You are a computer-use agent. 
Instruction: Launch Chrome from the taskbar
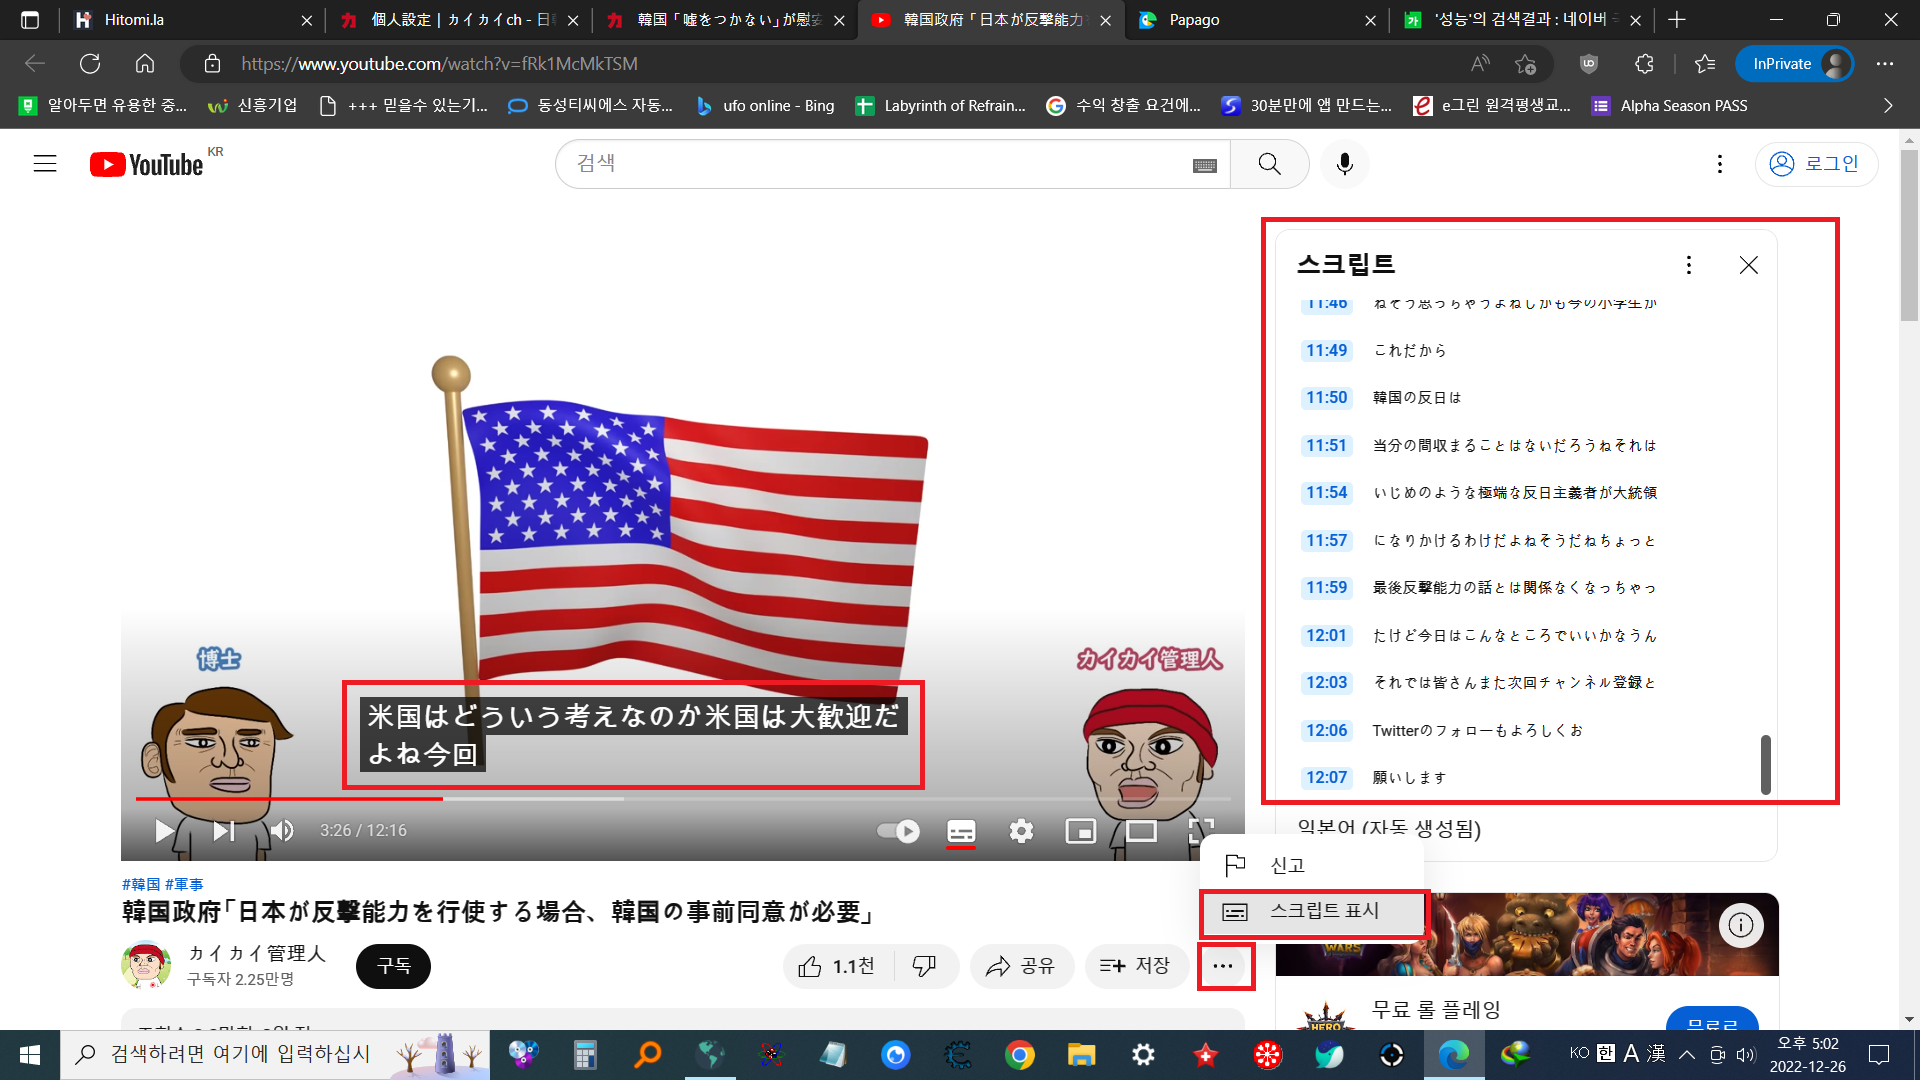coord(1020,1055)
